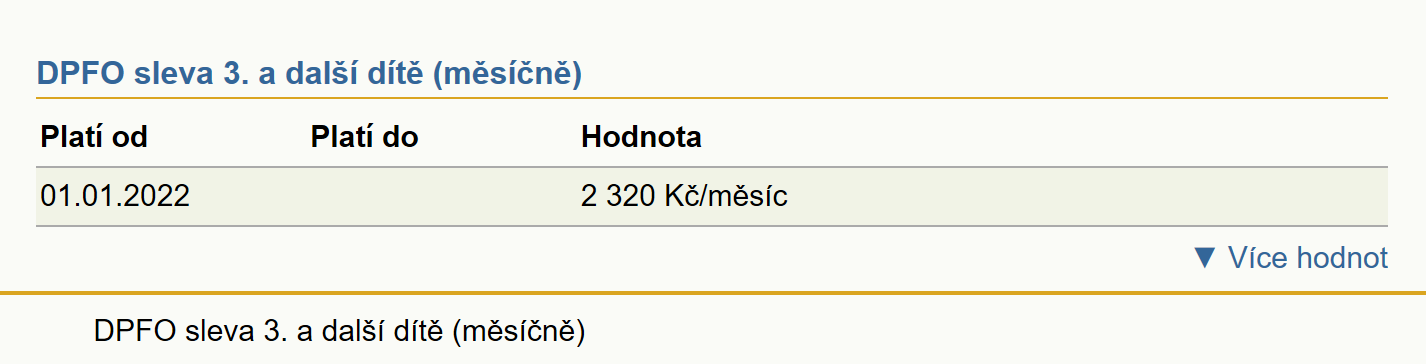Expand the Více hodnot section

(x=1291, y=258)
